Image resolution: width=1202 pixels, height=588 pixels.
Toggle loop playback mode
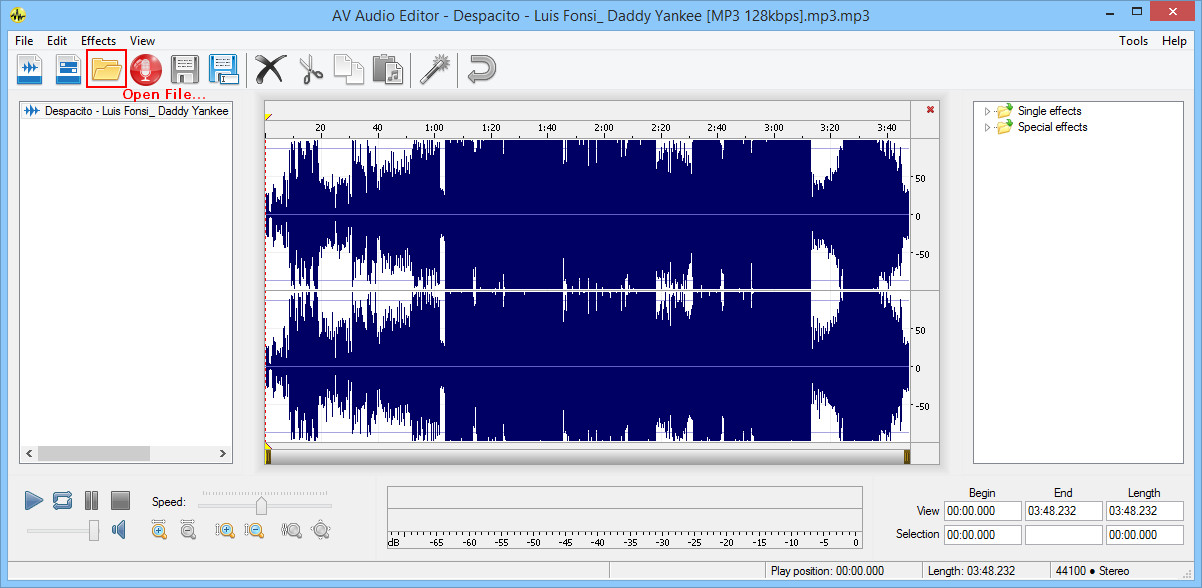[x=62, y=500]
